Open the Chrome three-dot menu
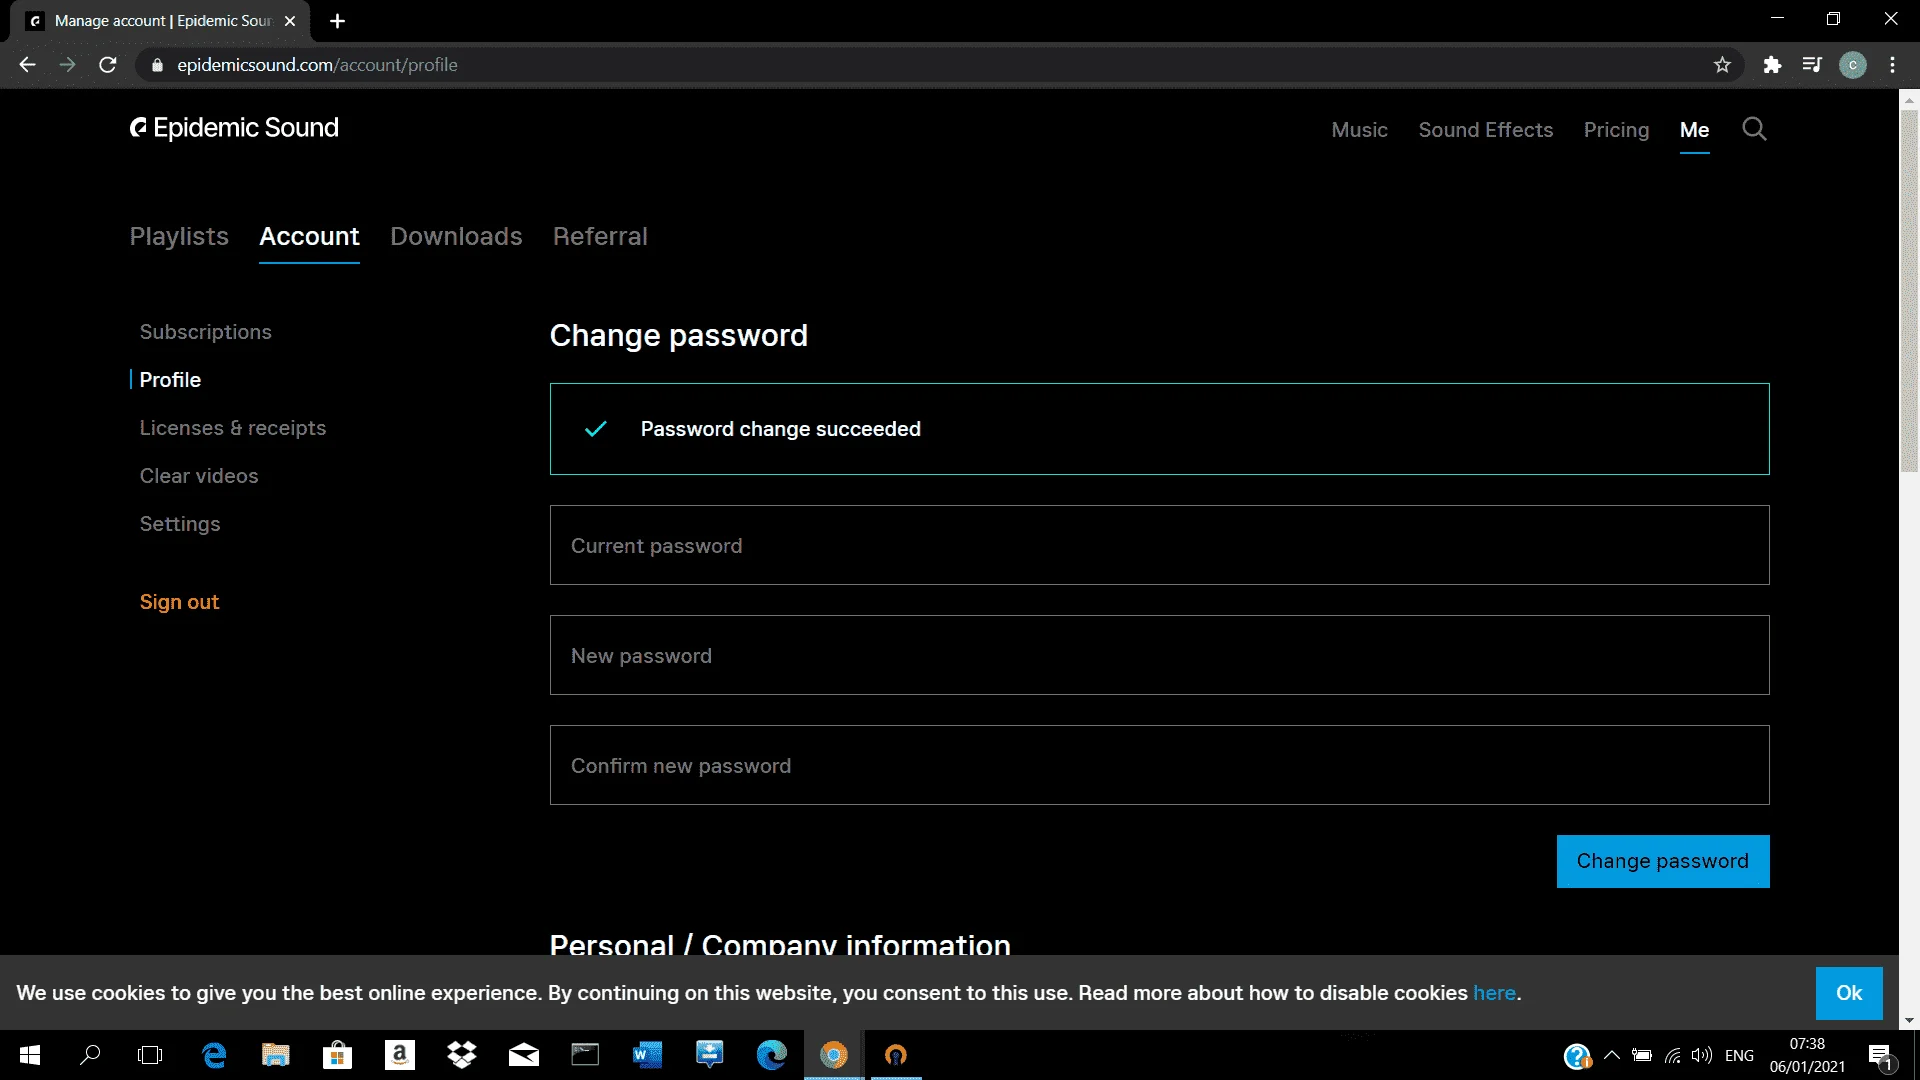 (1893, 65)
